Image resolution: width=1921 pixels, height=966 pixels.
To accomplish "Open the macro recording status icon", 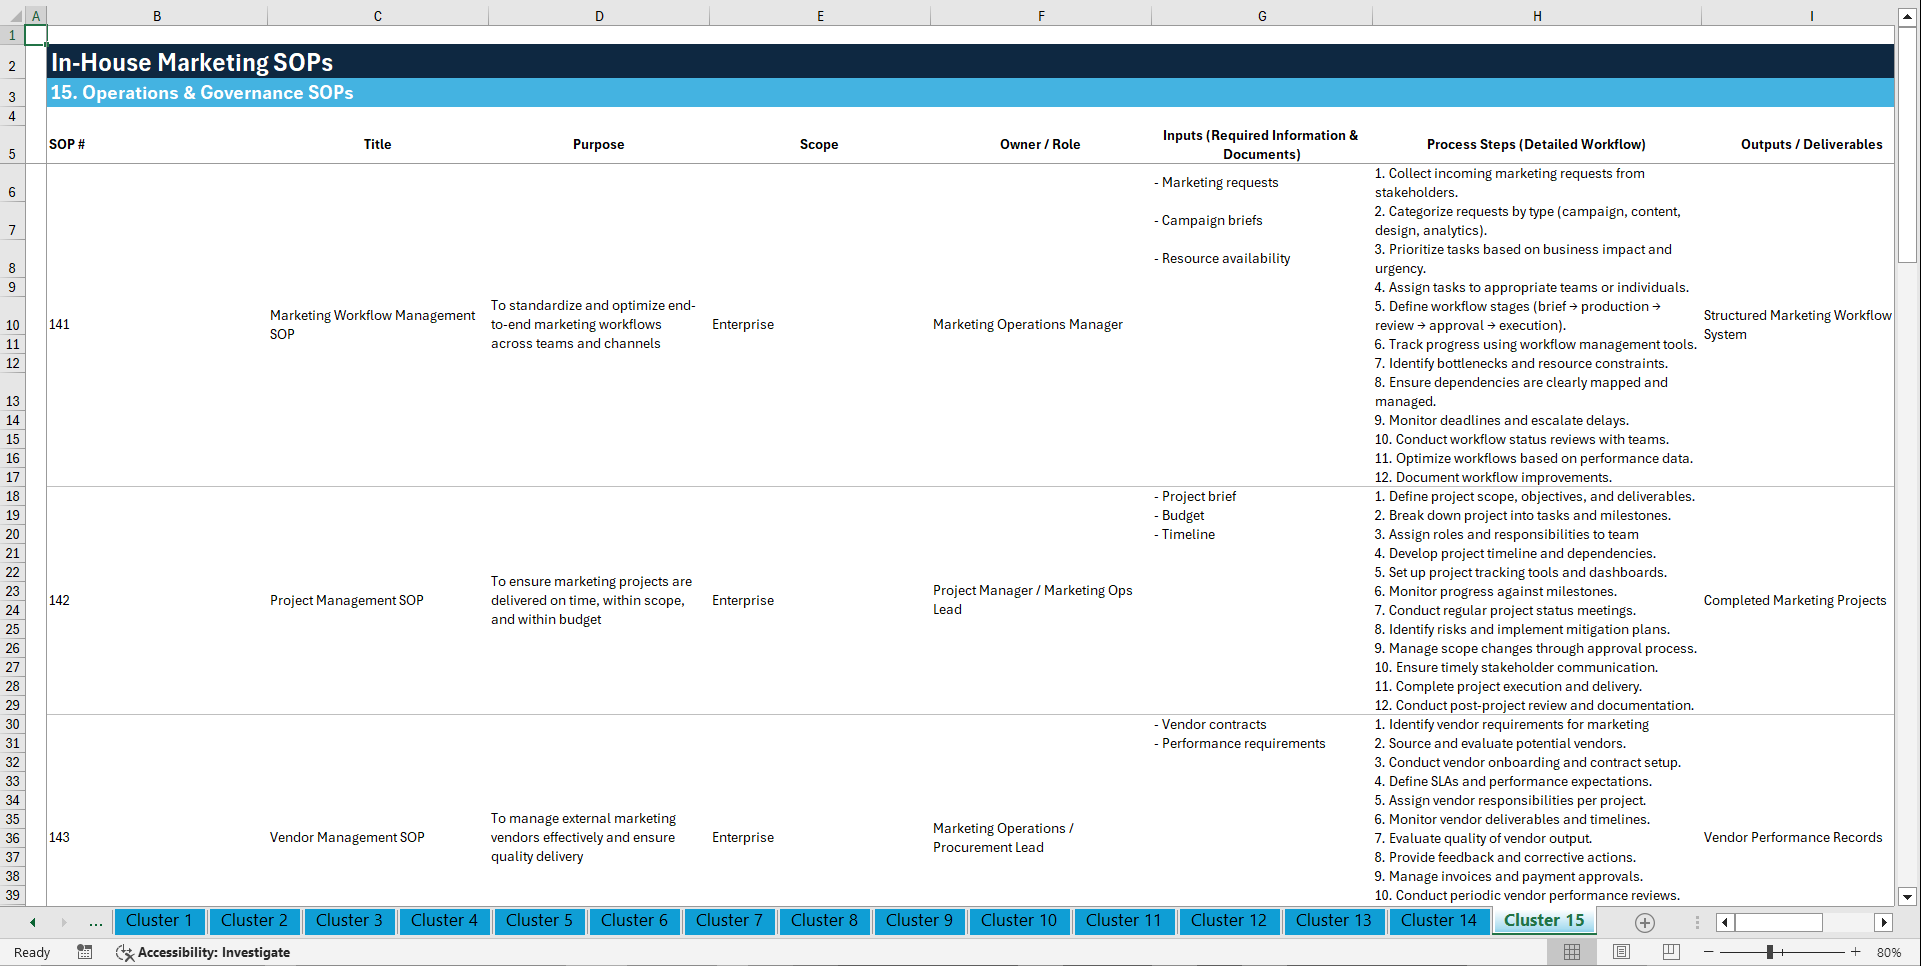I will point(85,952).
